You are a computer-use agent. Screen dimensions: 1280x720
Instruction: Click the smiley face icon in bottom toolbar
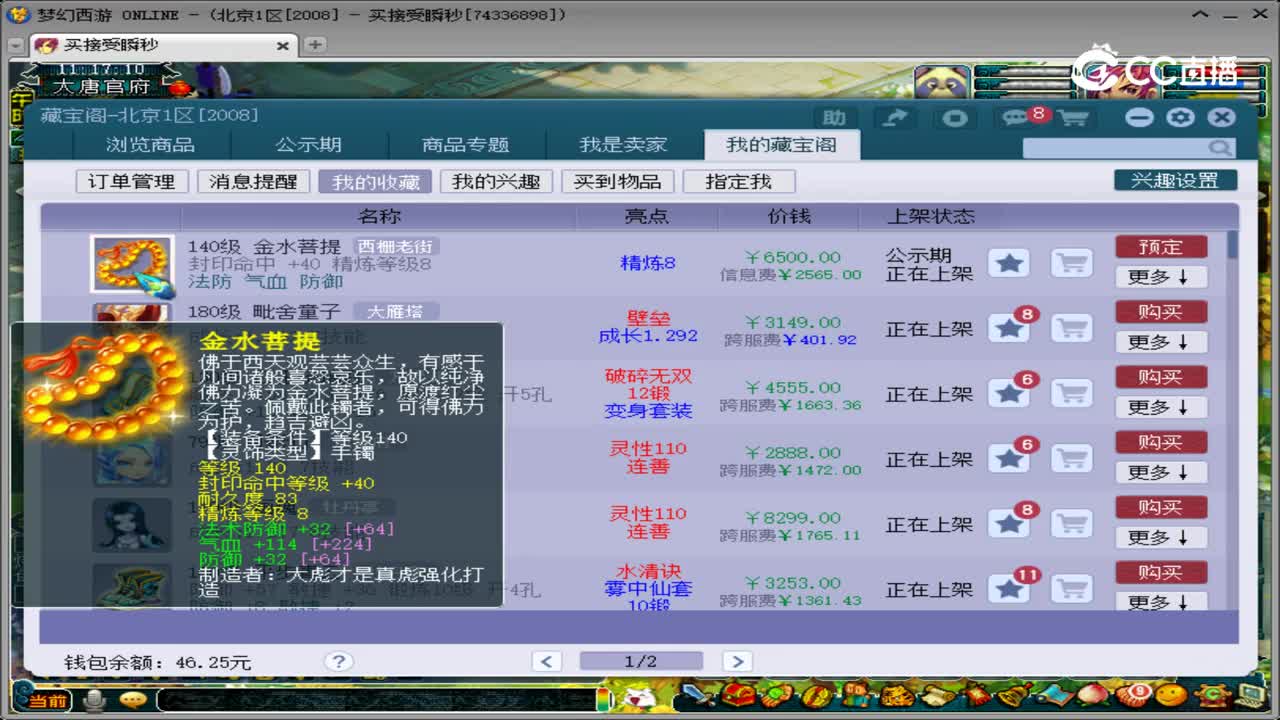[x=1171, y=695]
